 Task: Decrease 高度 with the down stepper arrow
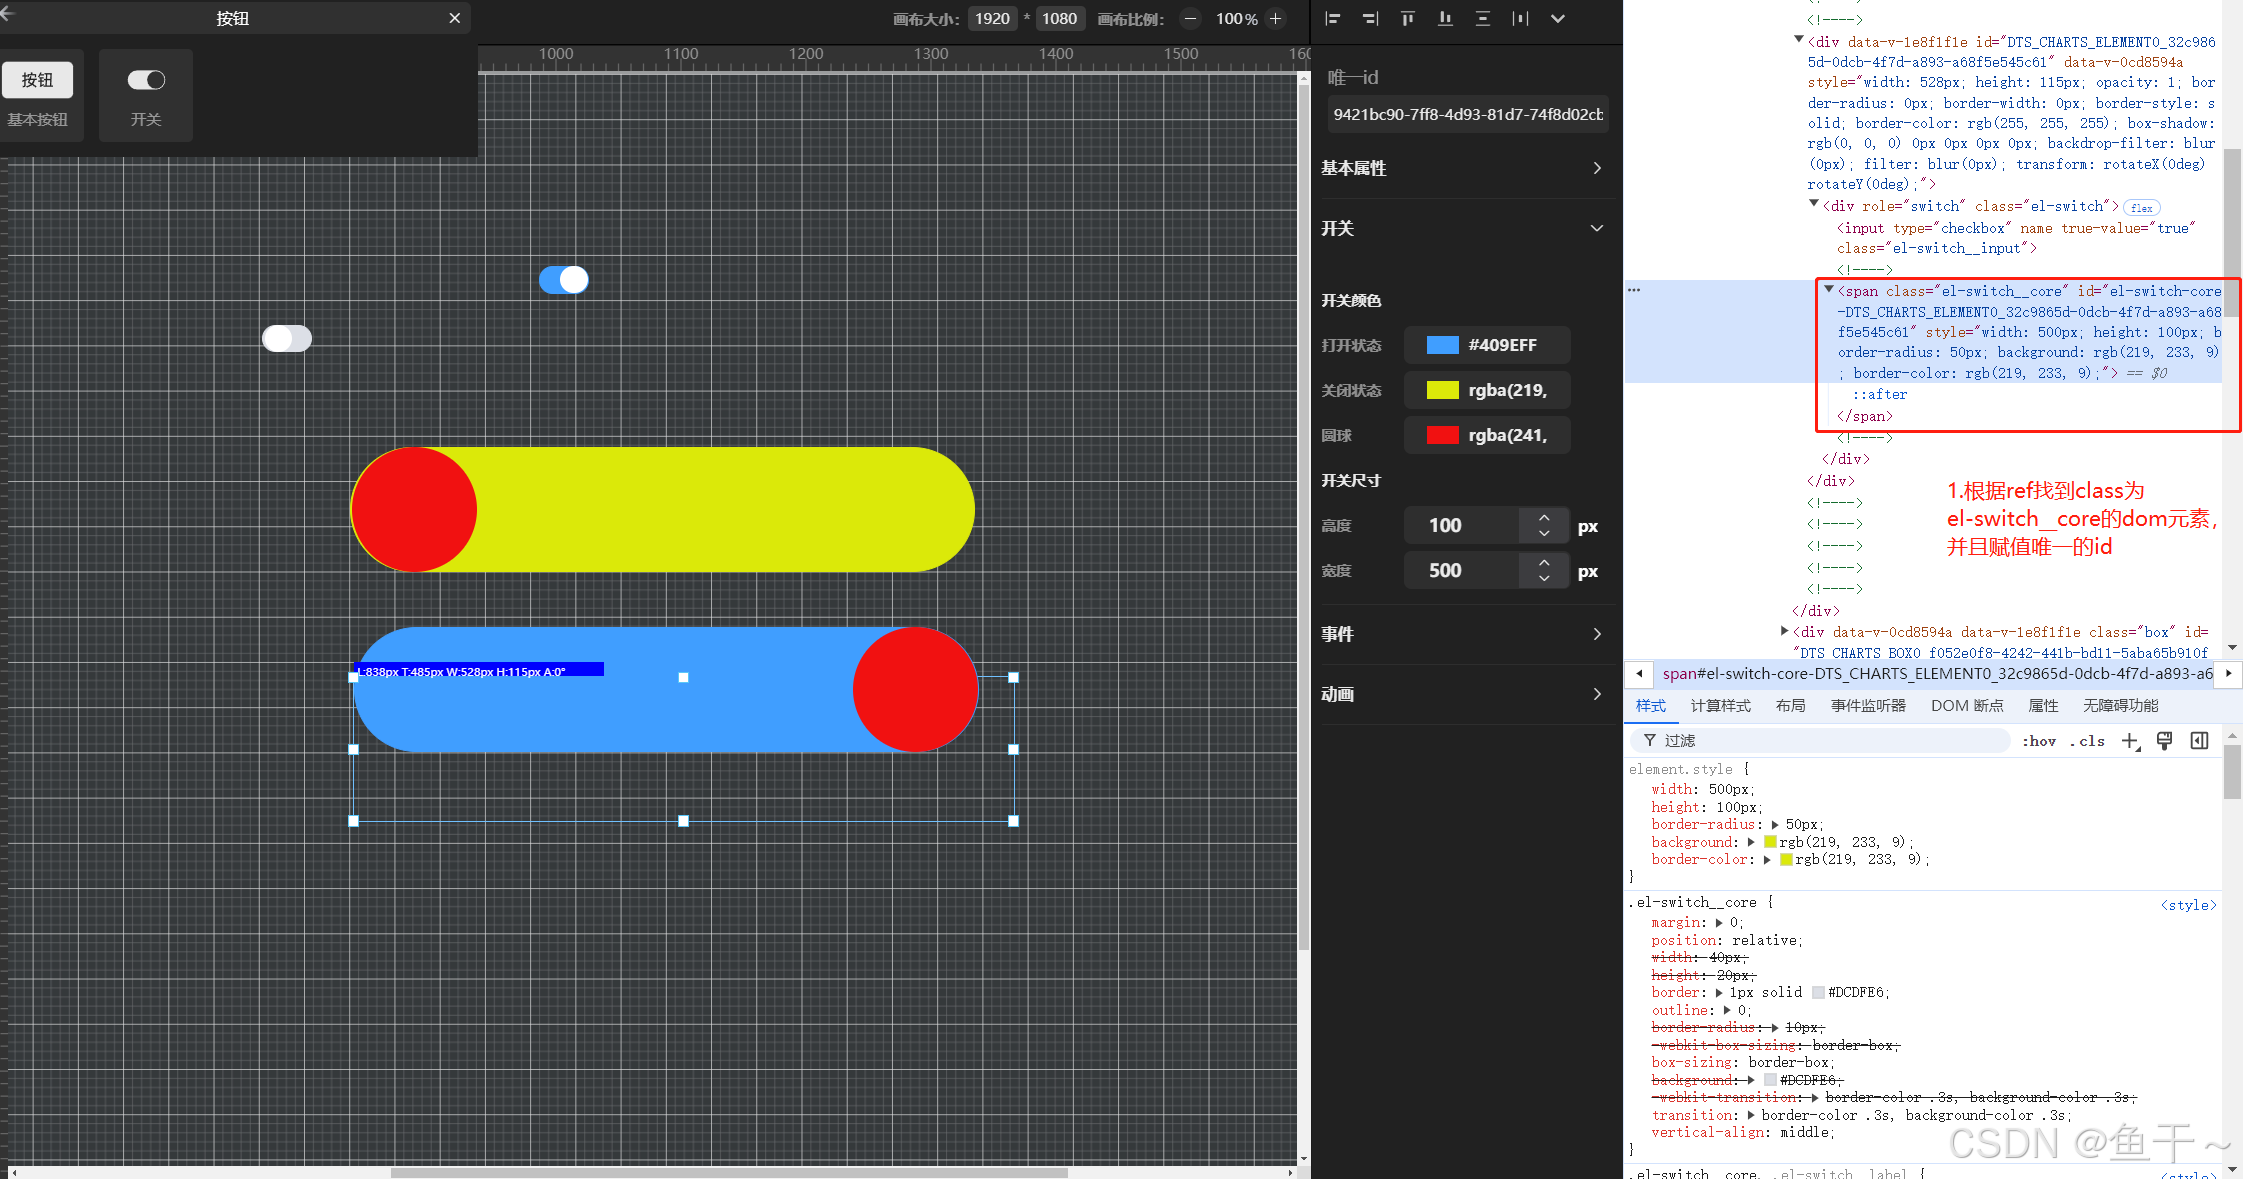click(1544, 534)
